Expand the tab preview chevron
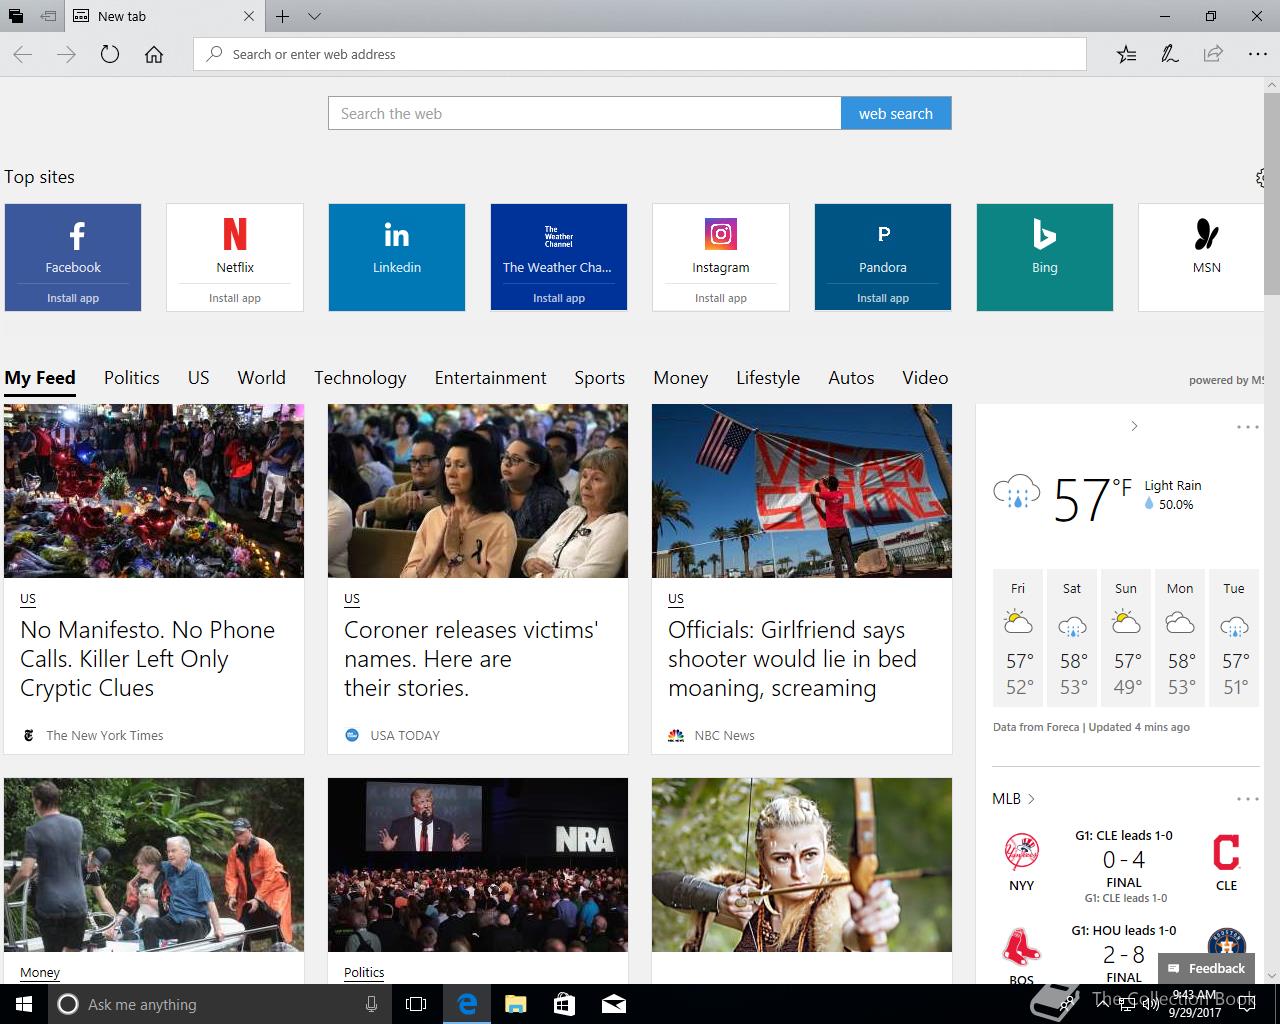Screen dimensions: 1280x1024 click(x=314, y=16)
